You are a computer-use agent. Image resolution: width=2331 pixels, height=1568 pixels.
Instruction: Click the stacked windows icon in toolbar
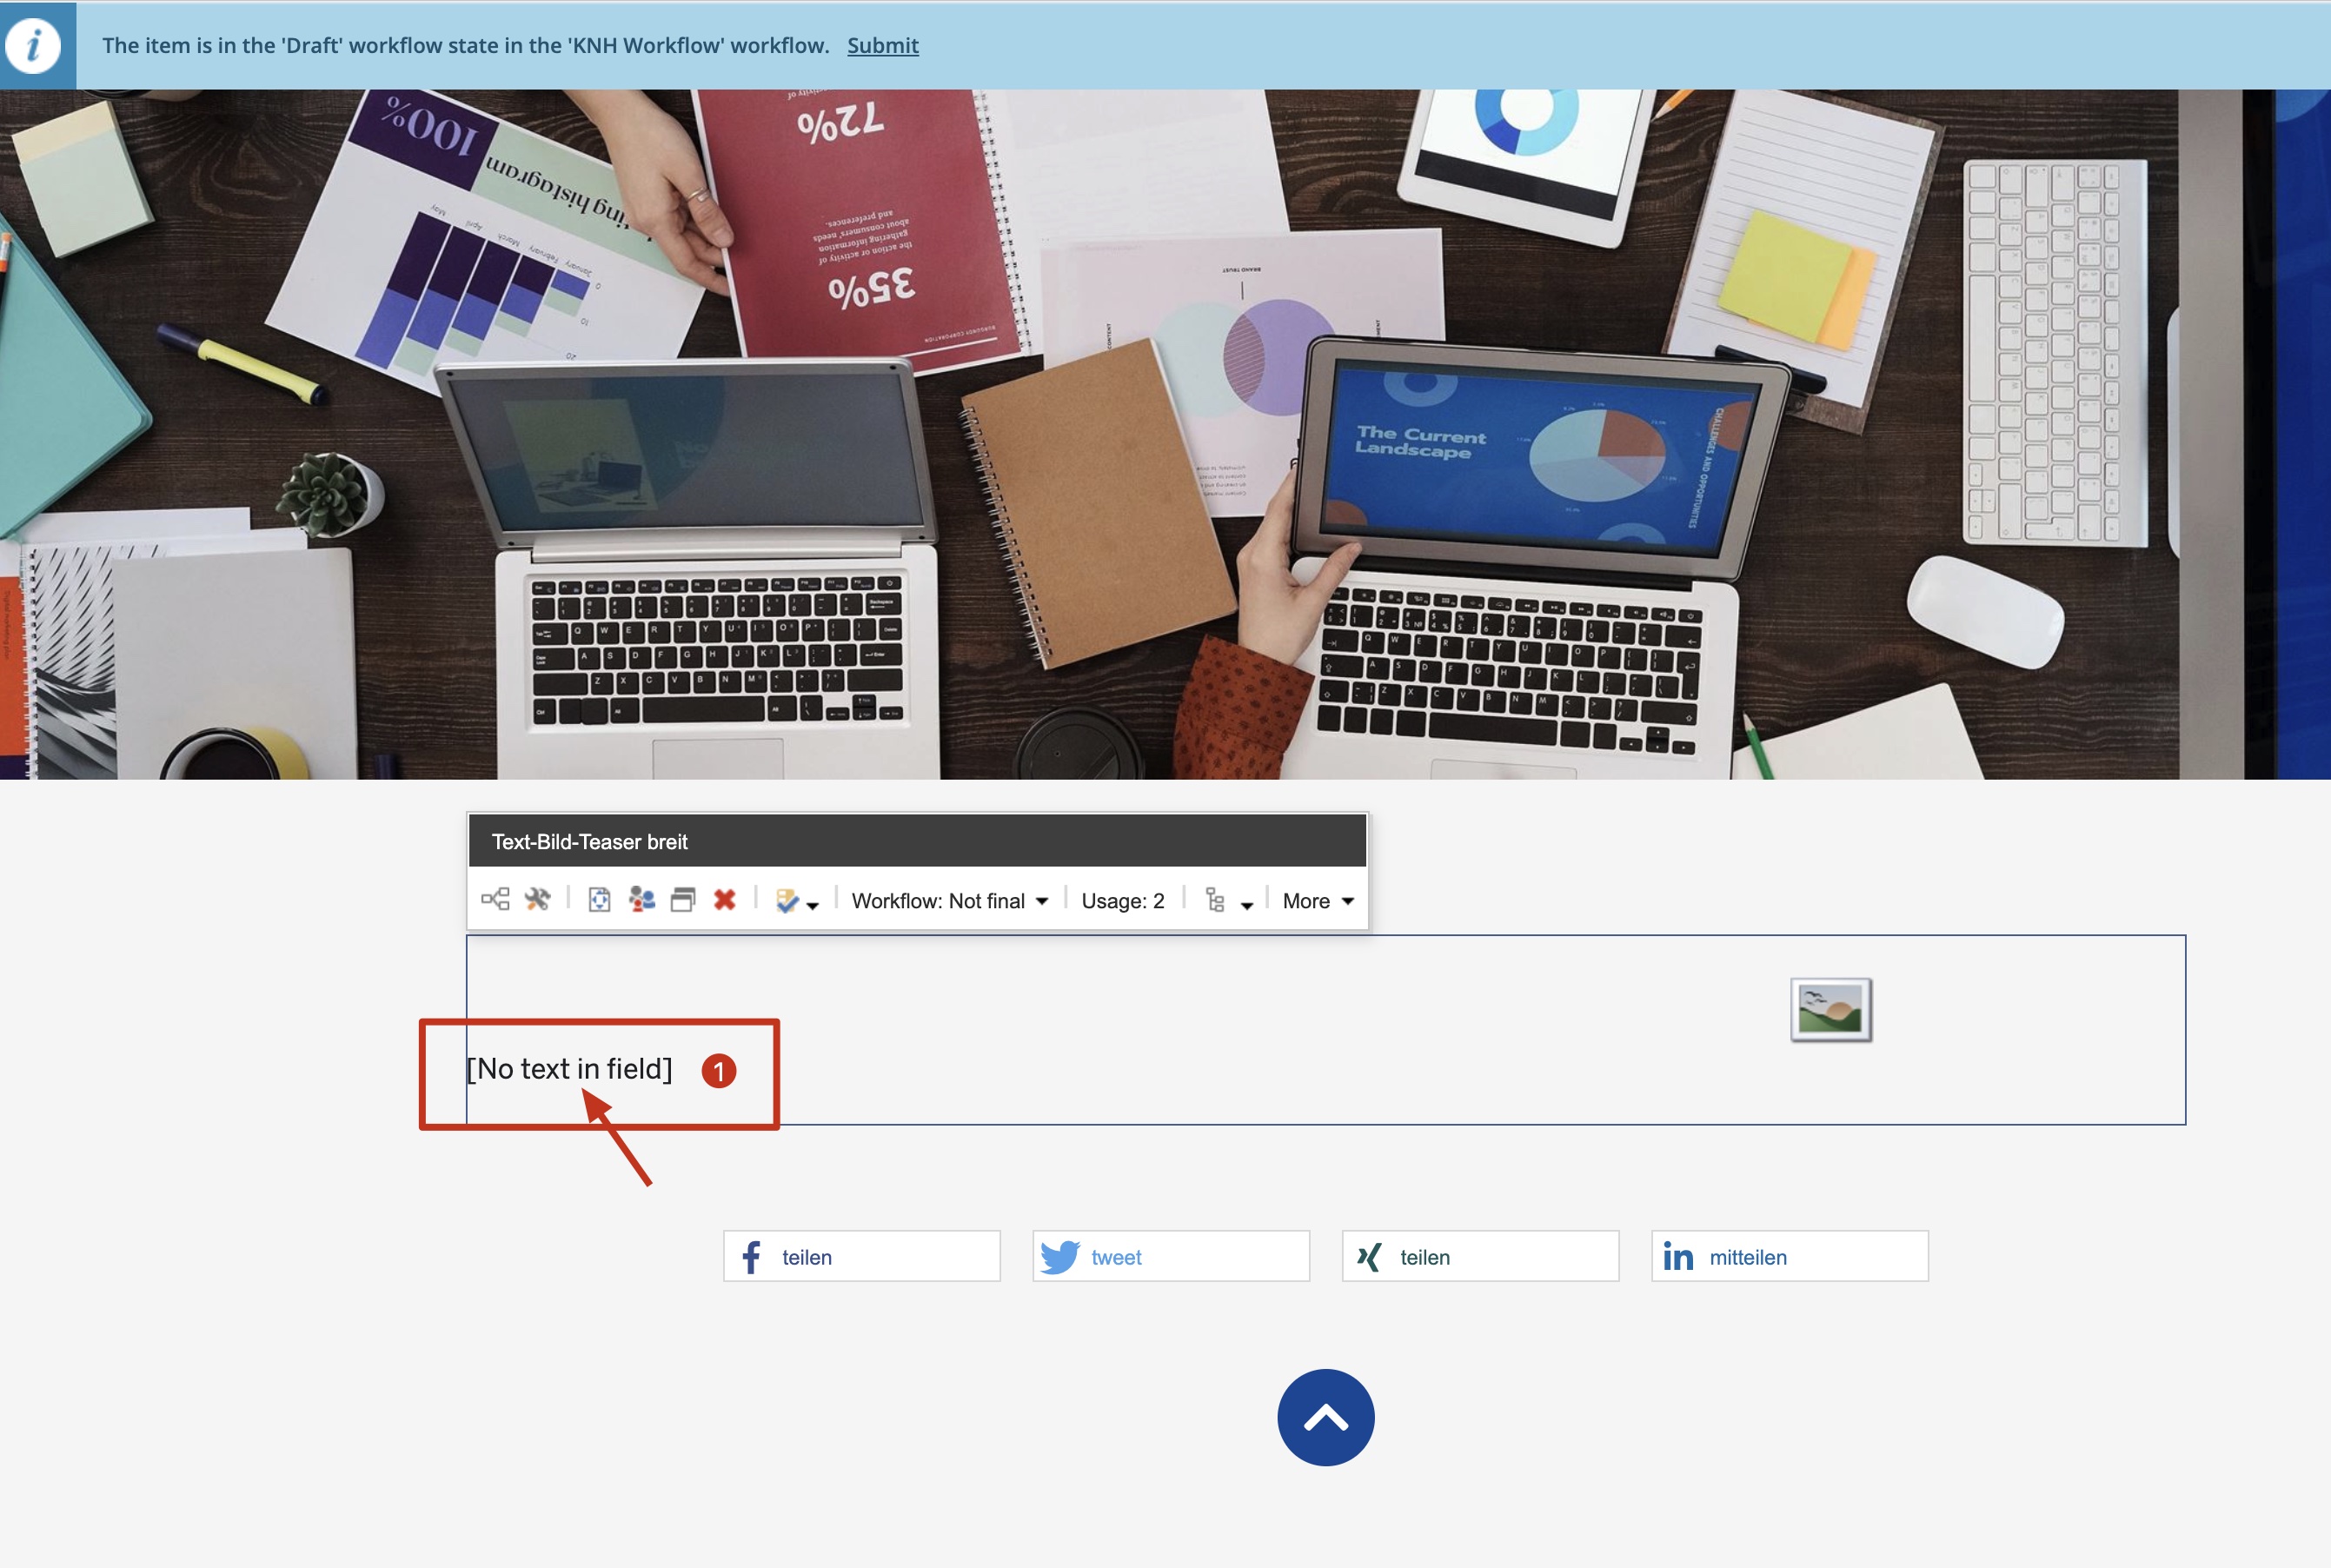[683, 899]
